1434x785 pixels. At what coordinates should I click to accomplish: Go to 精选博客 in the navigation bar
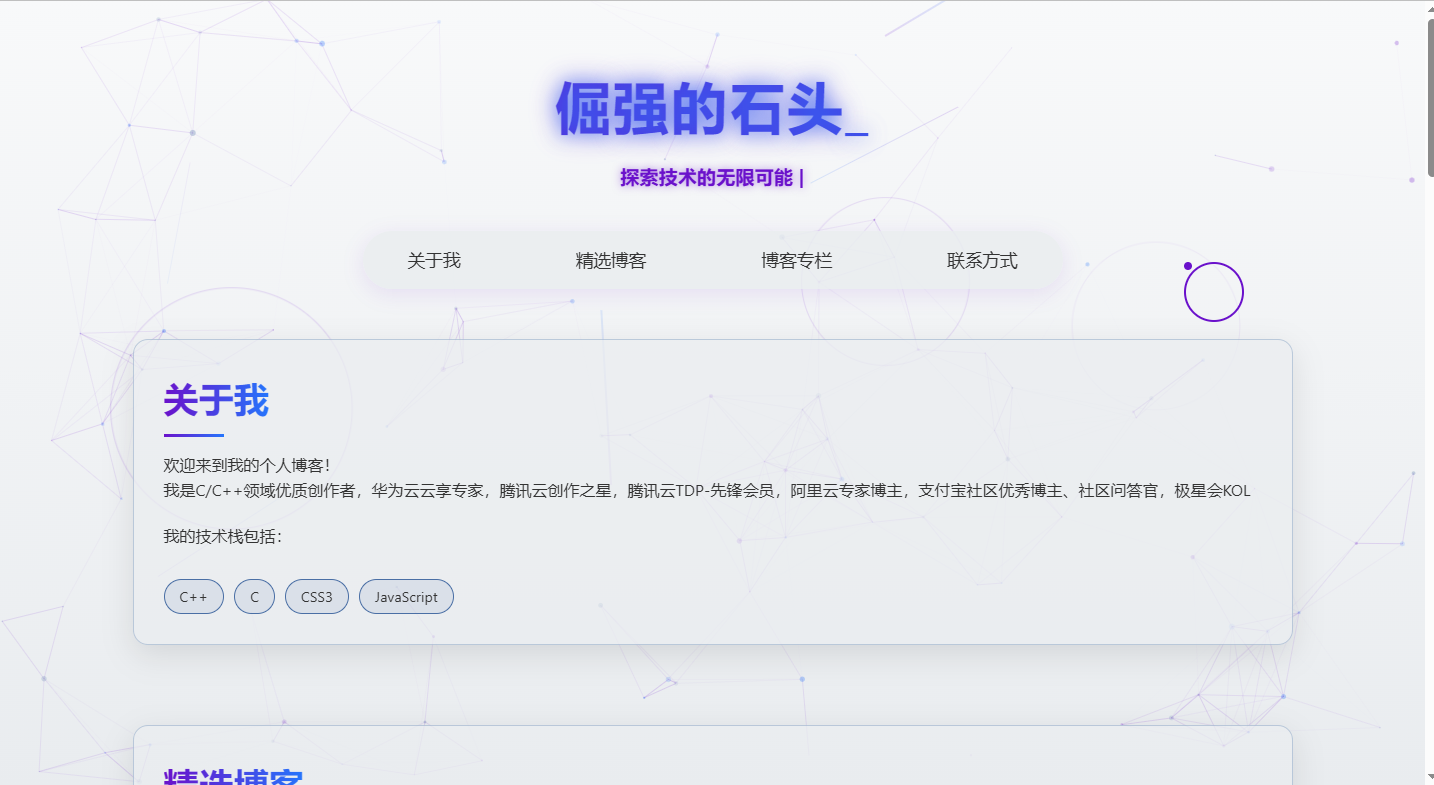(x=611, y=261)
